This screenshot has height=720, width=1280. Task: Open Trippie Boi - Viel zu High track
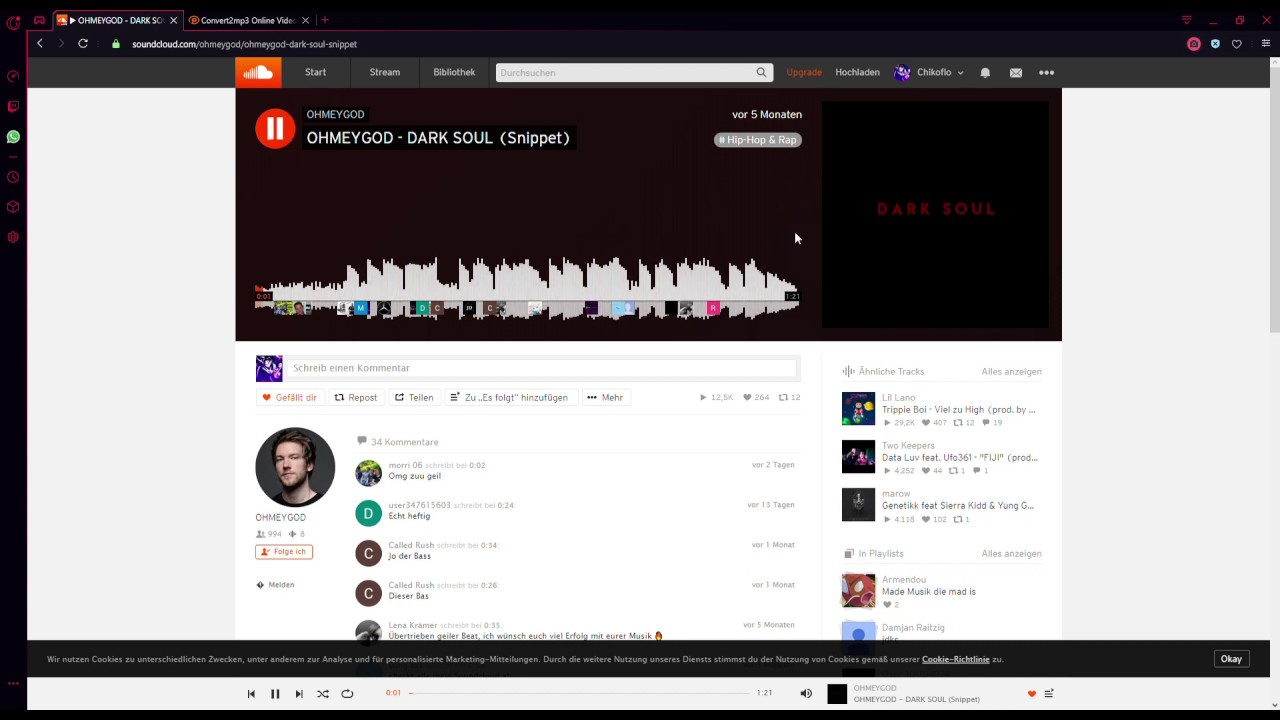[x=958, y=410]
